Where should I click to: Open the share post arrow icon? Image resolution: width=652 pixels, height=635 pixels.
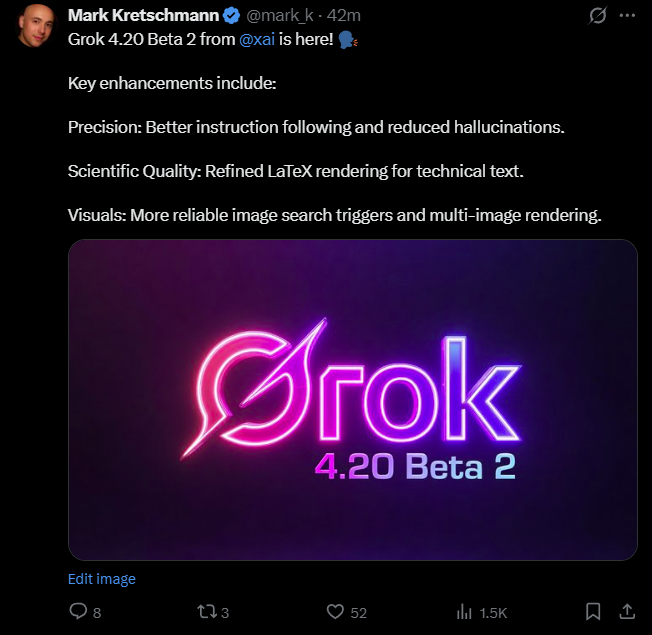627,611
